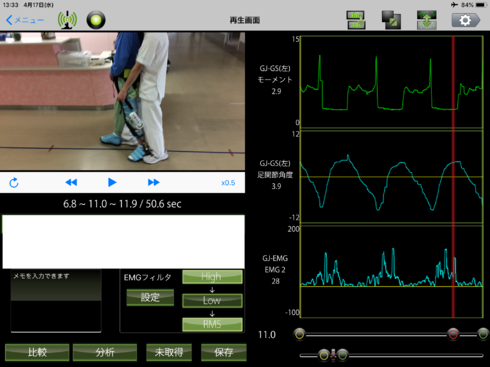Viewport: 490px width, 367px height.
Task: Click left yellow knob on lower slider
Action: 324,355
